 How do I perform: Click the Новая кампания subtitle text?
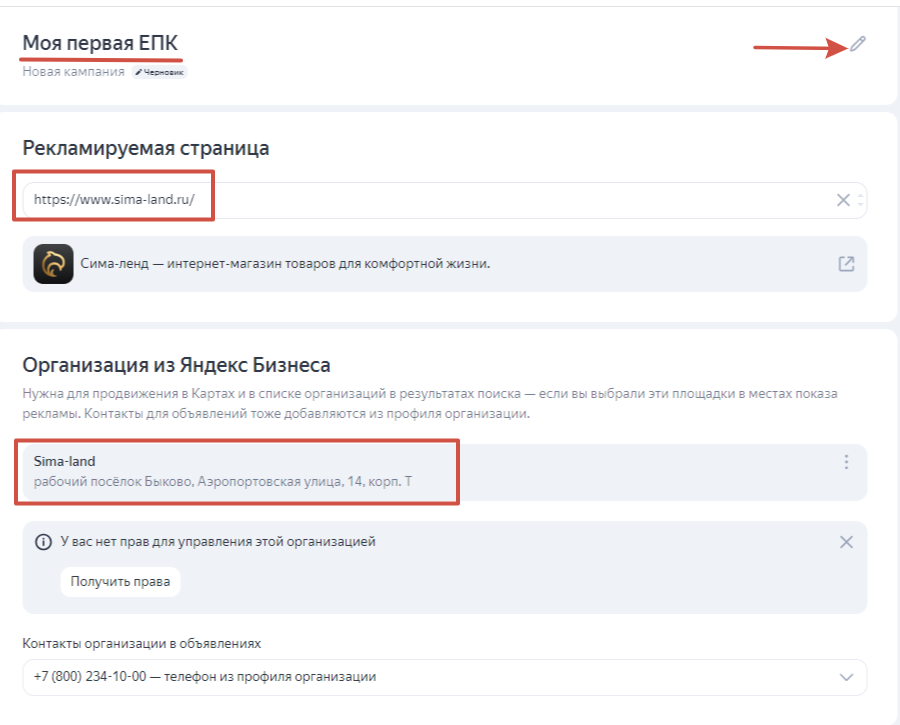pyautogui.click(x=73, y=72)
